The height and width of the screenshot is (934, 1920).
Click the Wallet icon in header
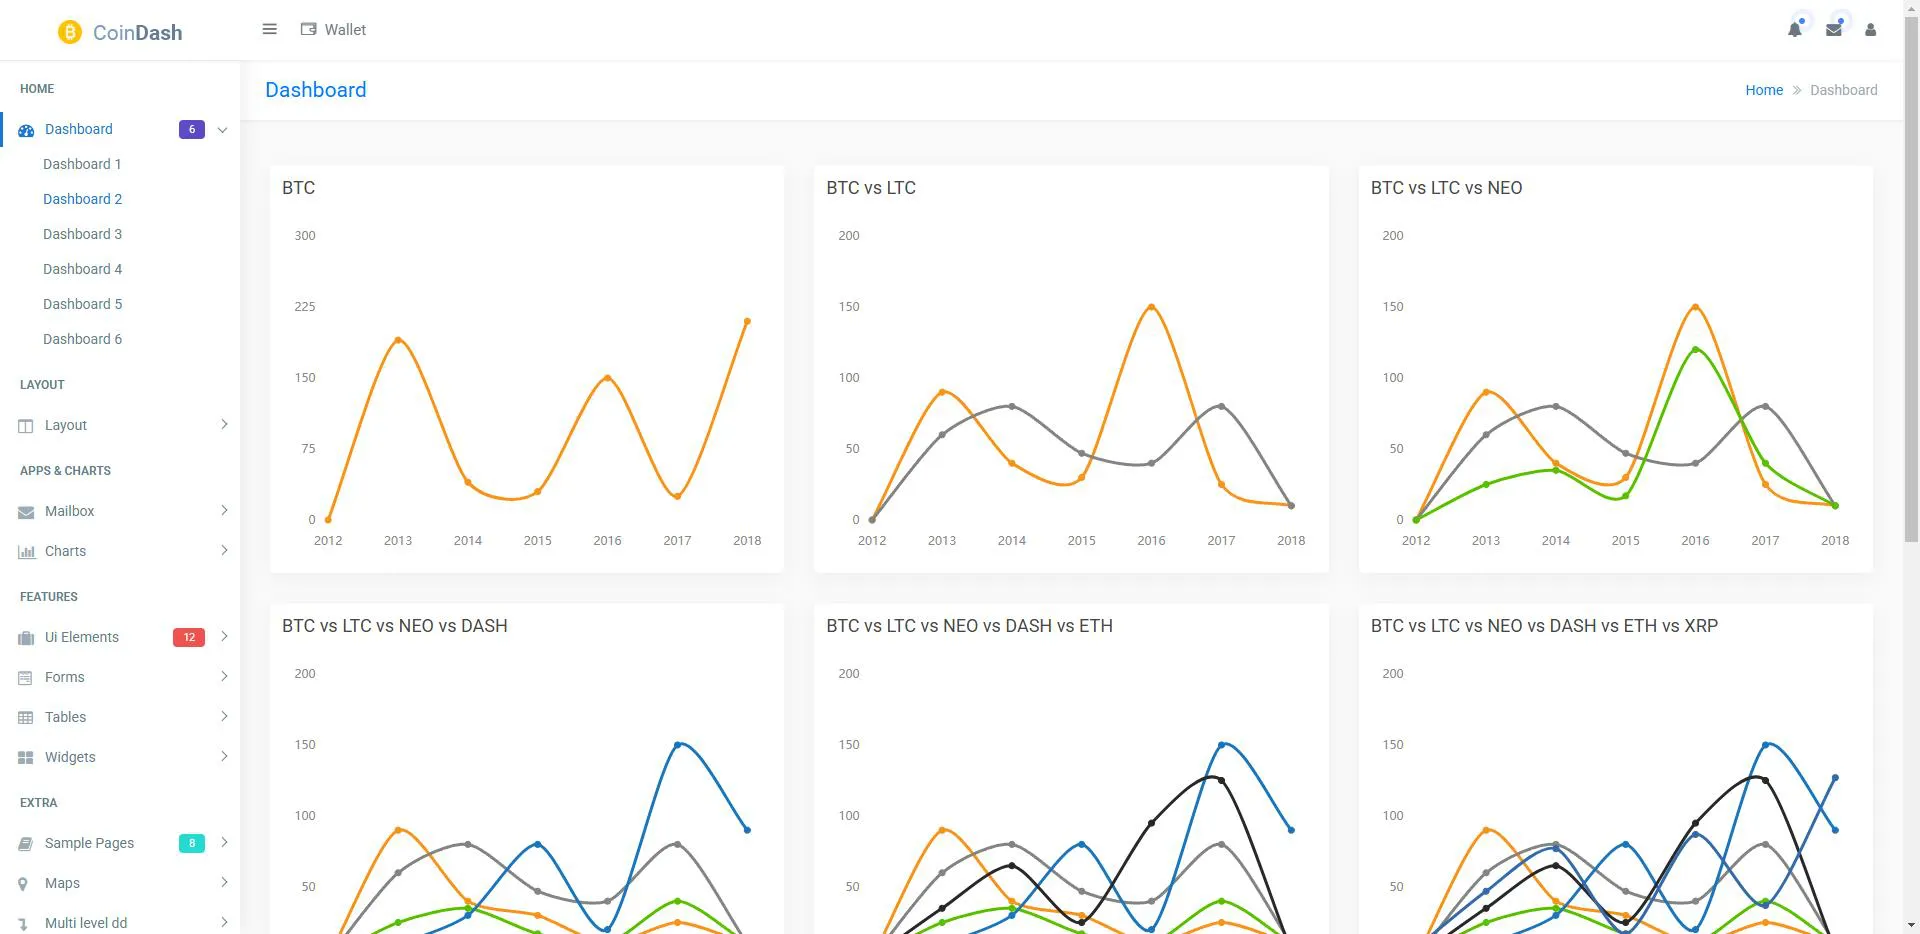pyautogui.click(x=309, y=30)
